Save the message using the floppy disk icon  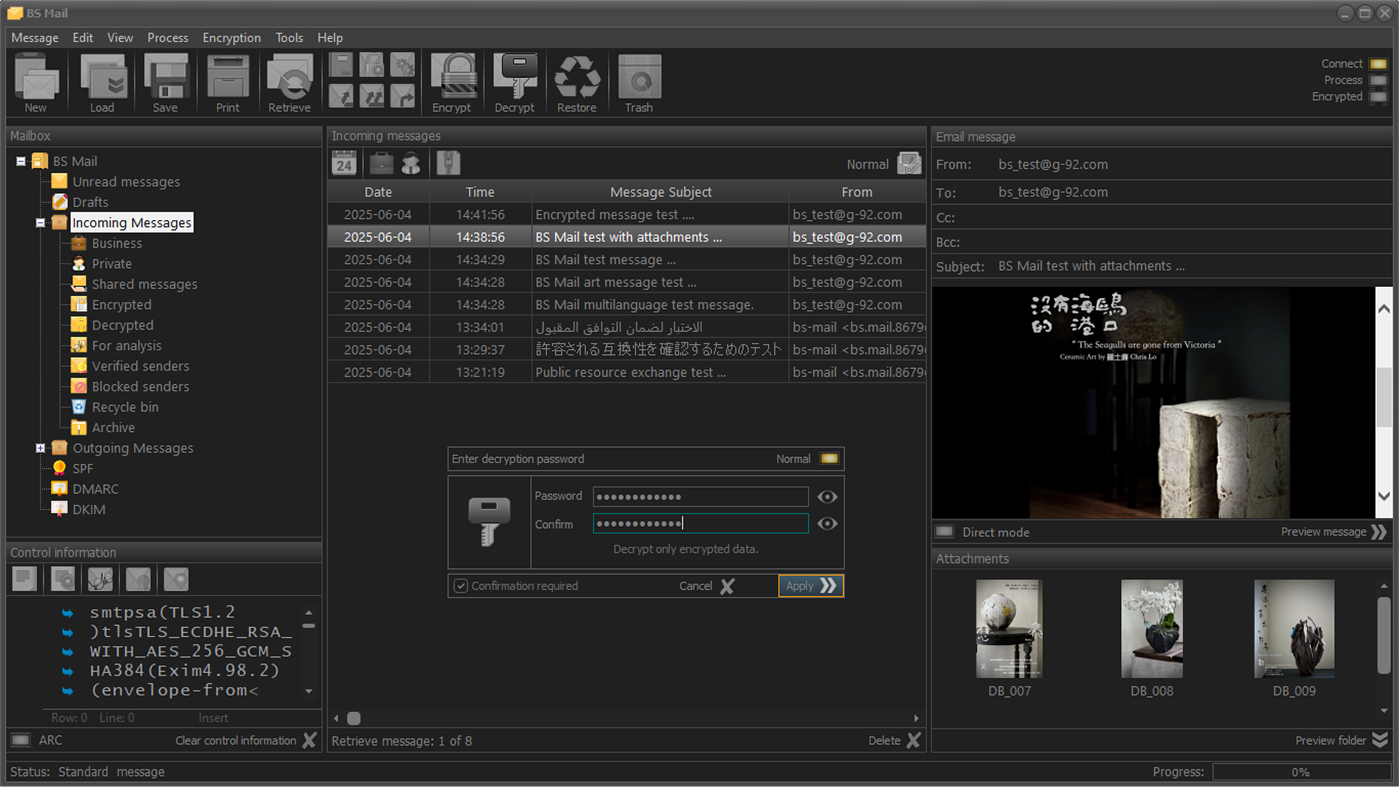(165, 83)
